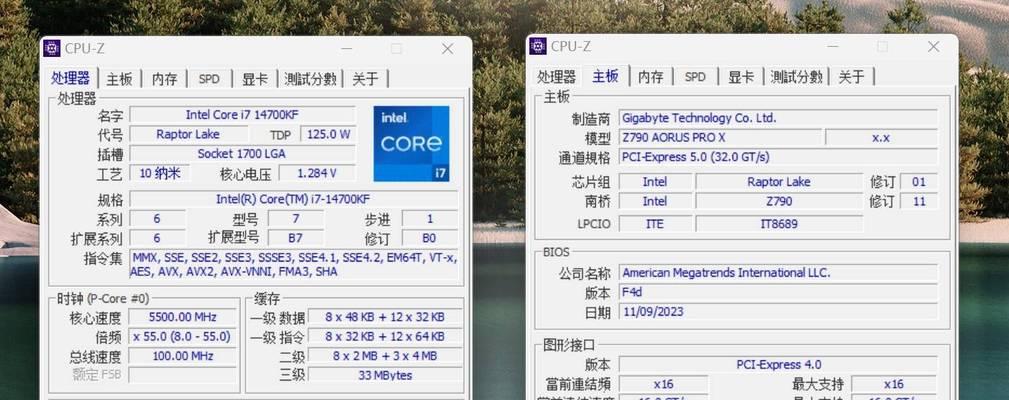Open the 測試分數 tab in the left CPU-Z window
This screenshot has width=1009, height=400.
coord(310,79)
